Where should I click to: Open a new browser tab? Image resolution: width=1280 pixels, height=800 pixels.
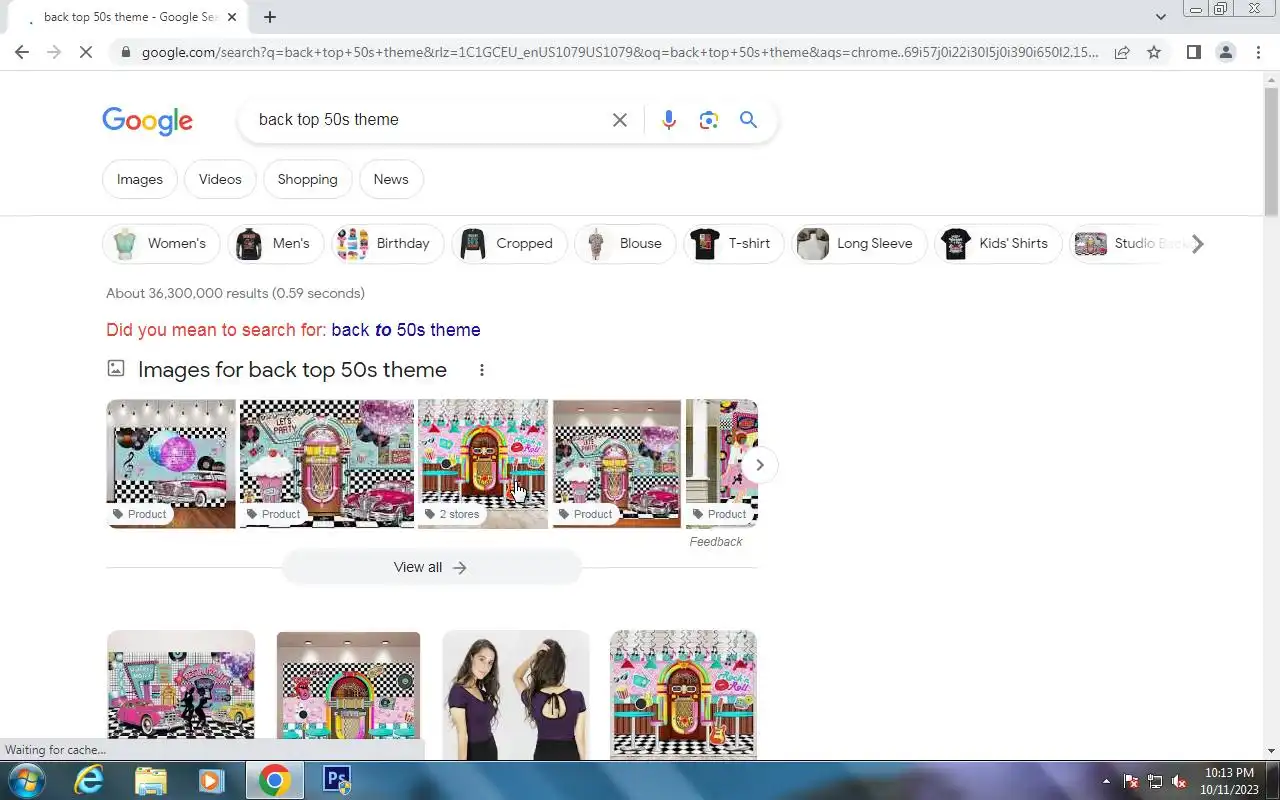pyautogui.click(x=270, y=17)
